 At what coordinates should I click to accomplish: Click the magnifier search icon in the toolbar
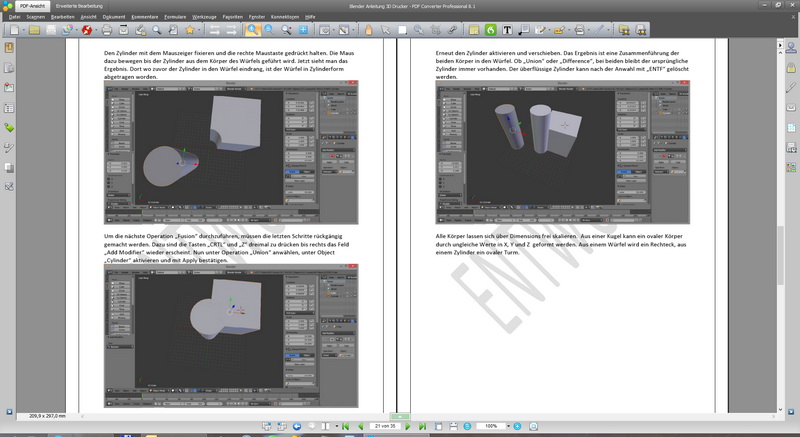[x=157, y=30]
